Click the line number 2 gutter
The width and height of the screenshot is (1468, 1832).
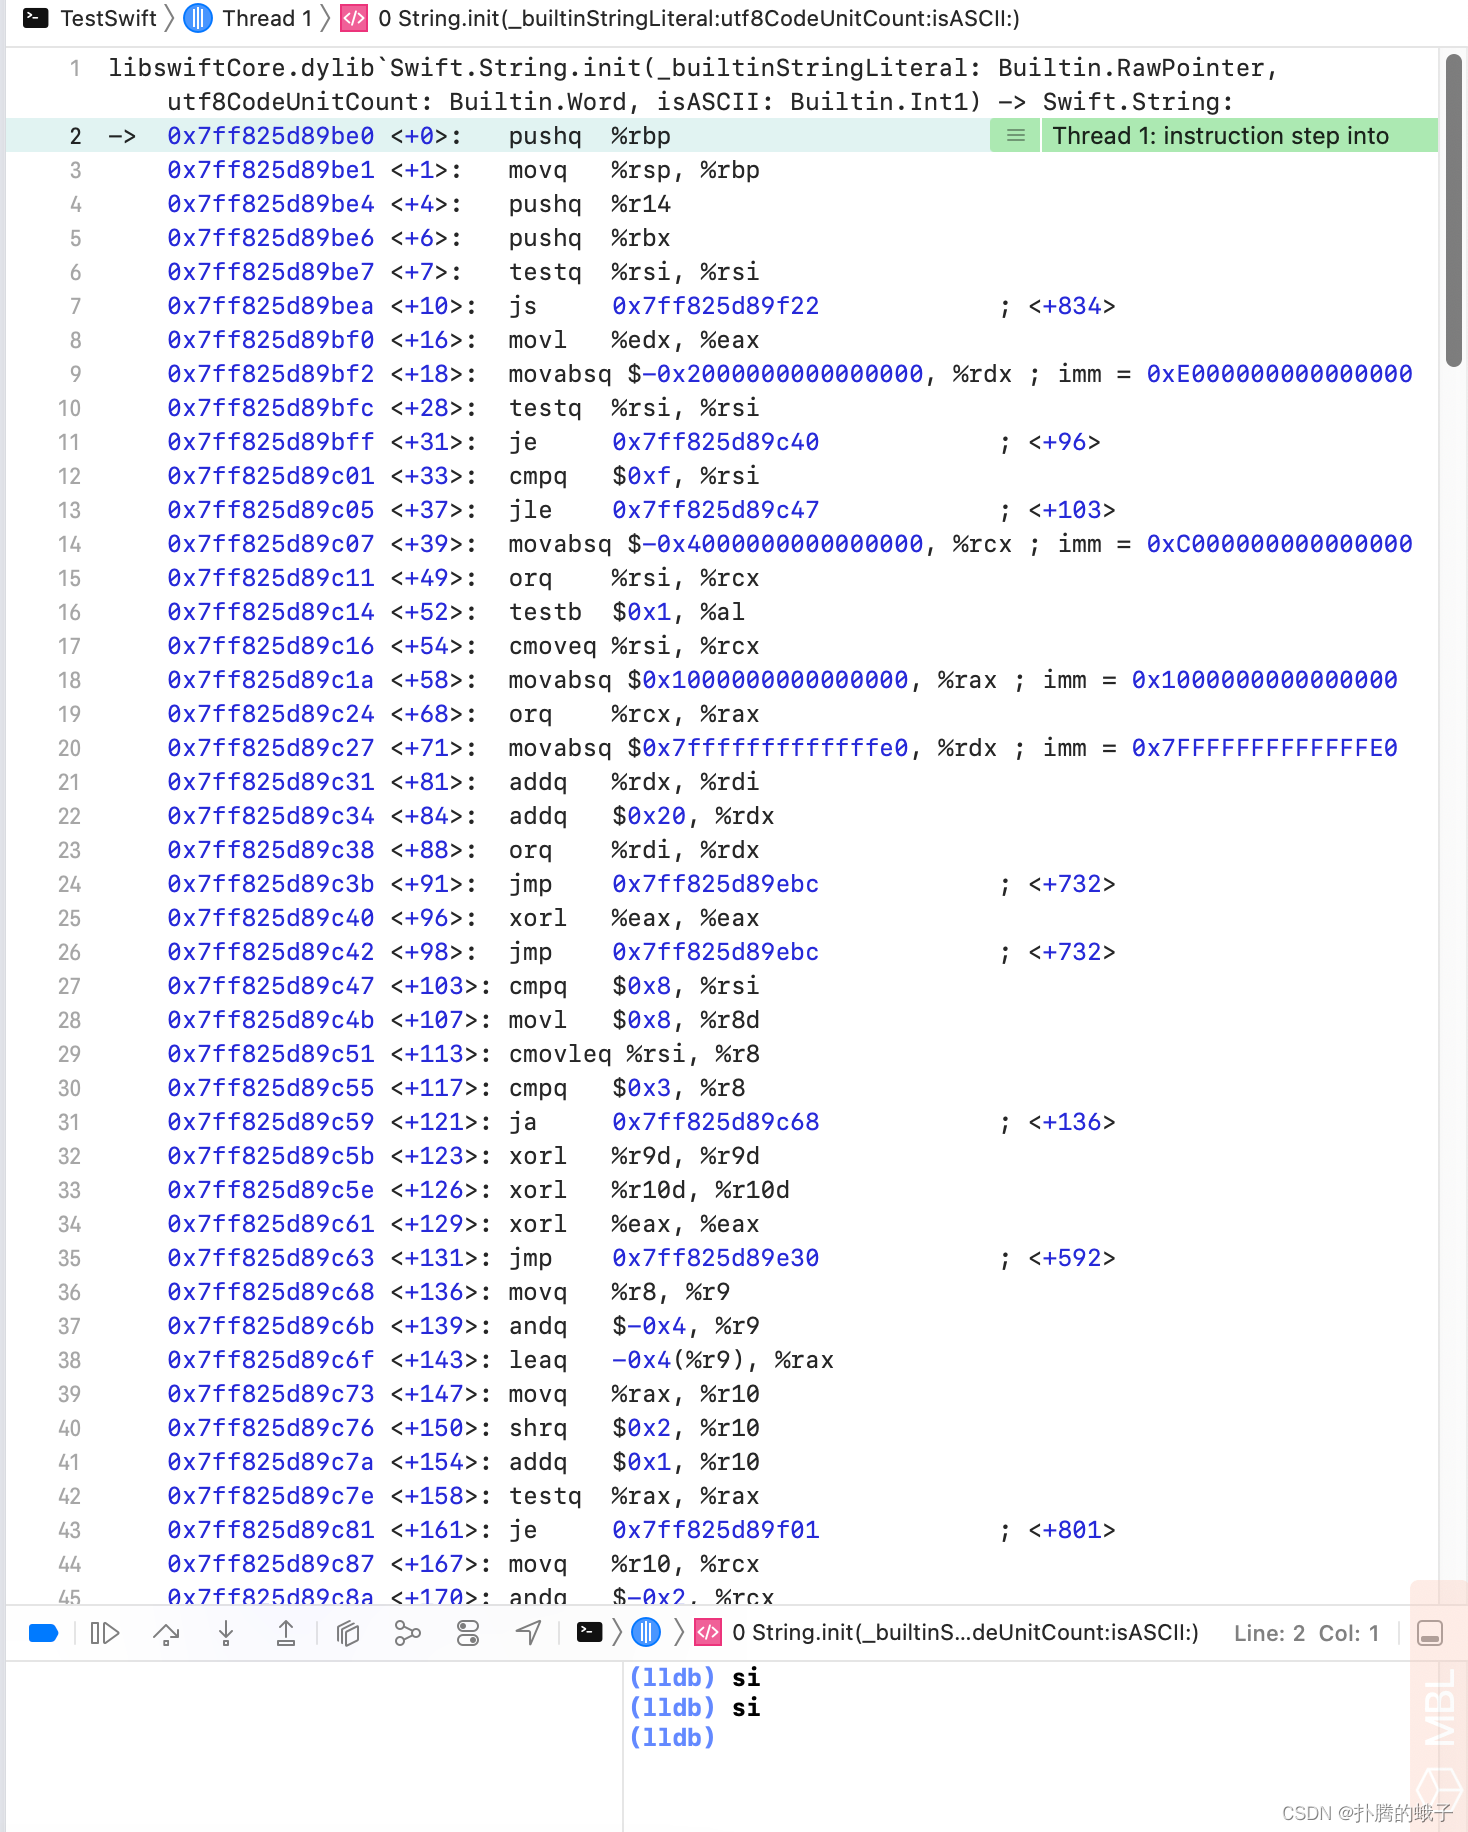[x=75, y=136]
